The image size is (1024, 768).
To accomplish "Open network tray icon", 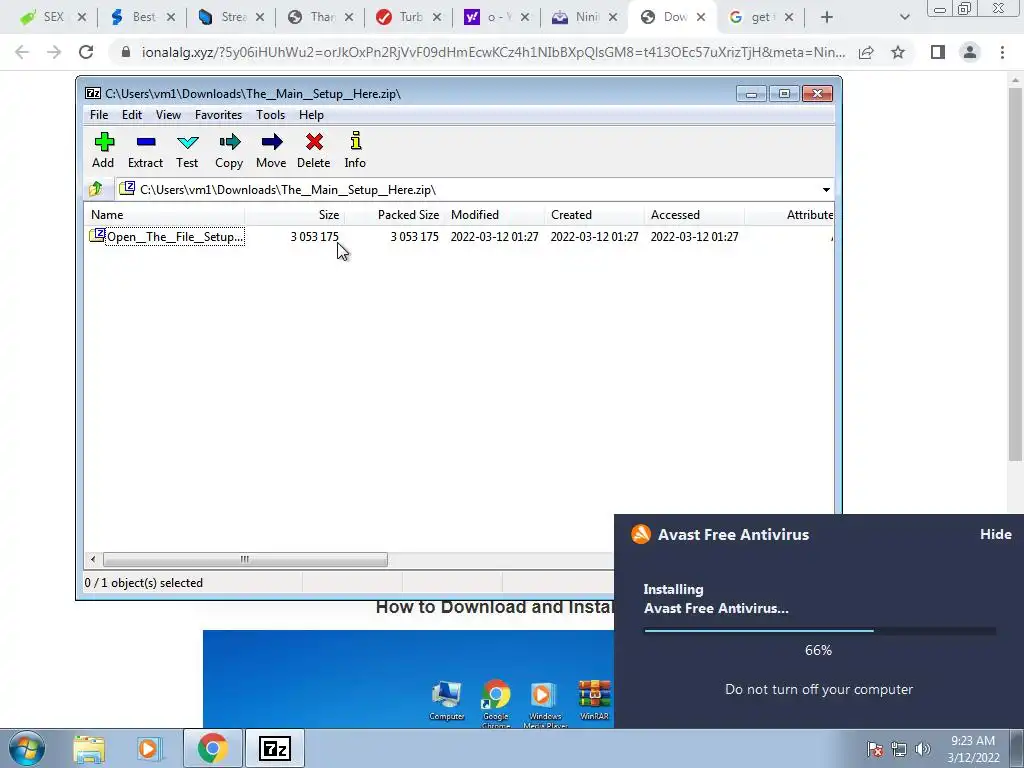I will click(899, 749).
